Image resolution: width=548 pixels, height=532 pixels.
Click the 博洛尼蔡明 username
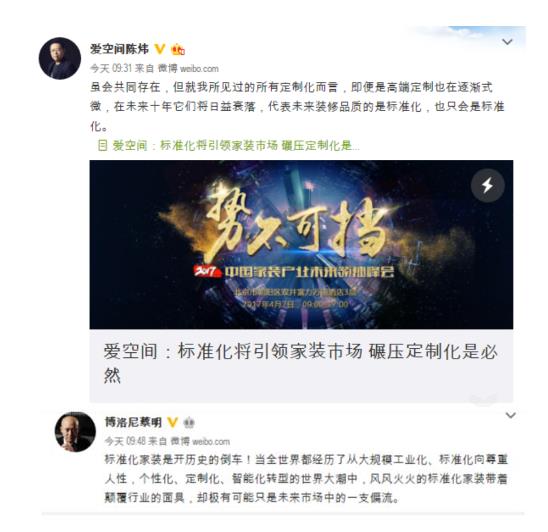pos(133,422)
